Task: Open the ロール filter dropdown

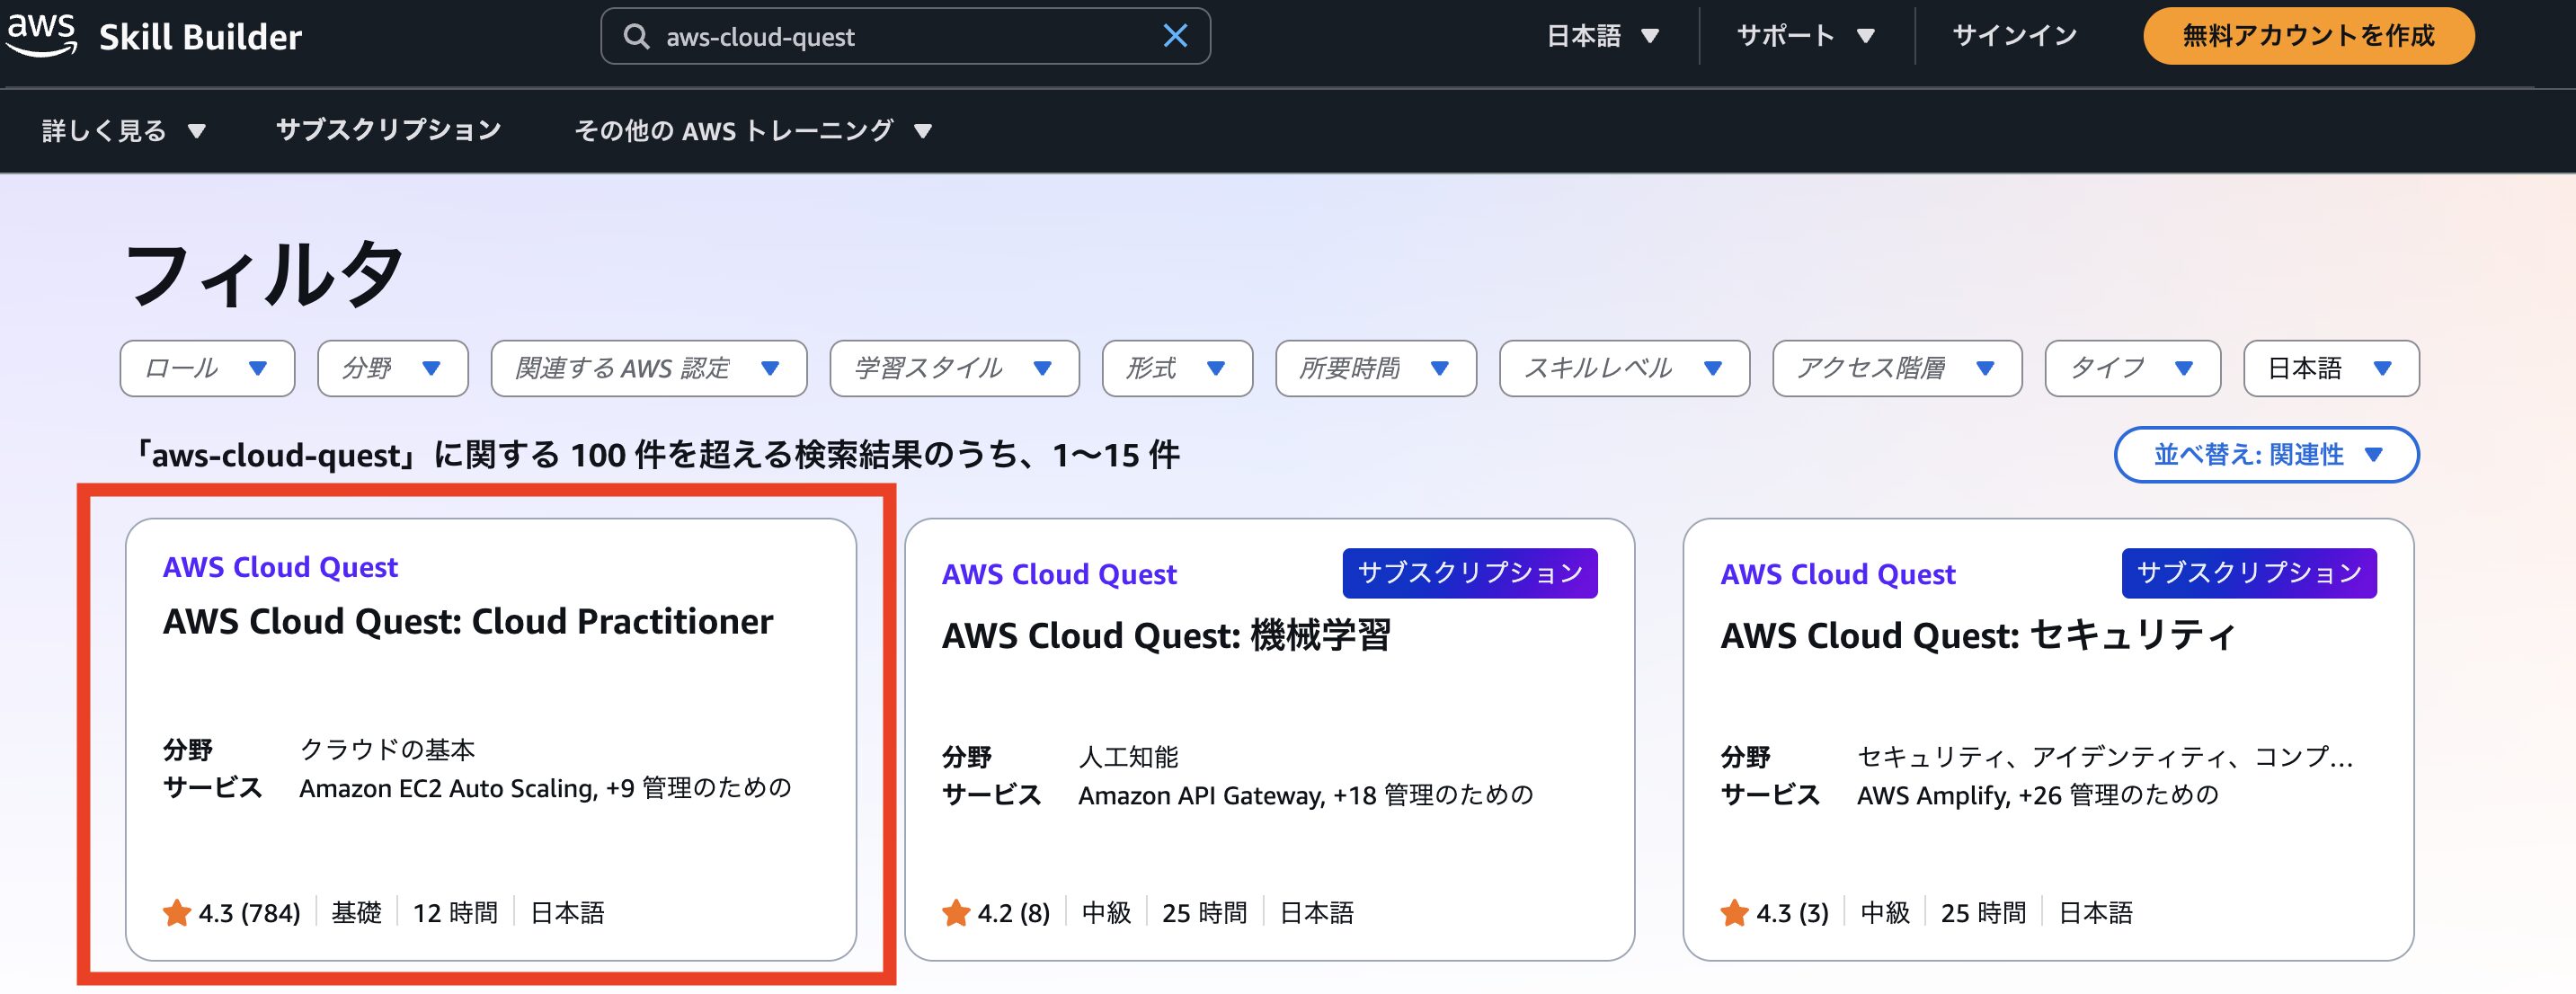Action: click(207, 369)
